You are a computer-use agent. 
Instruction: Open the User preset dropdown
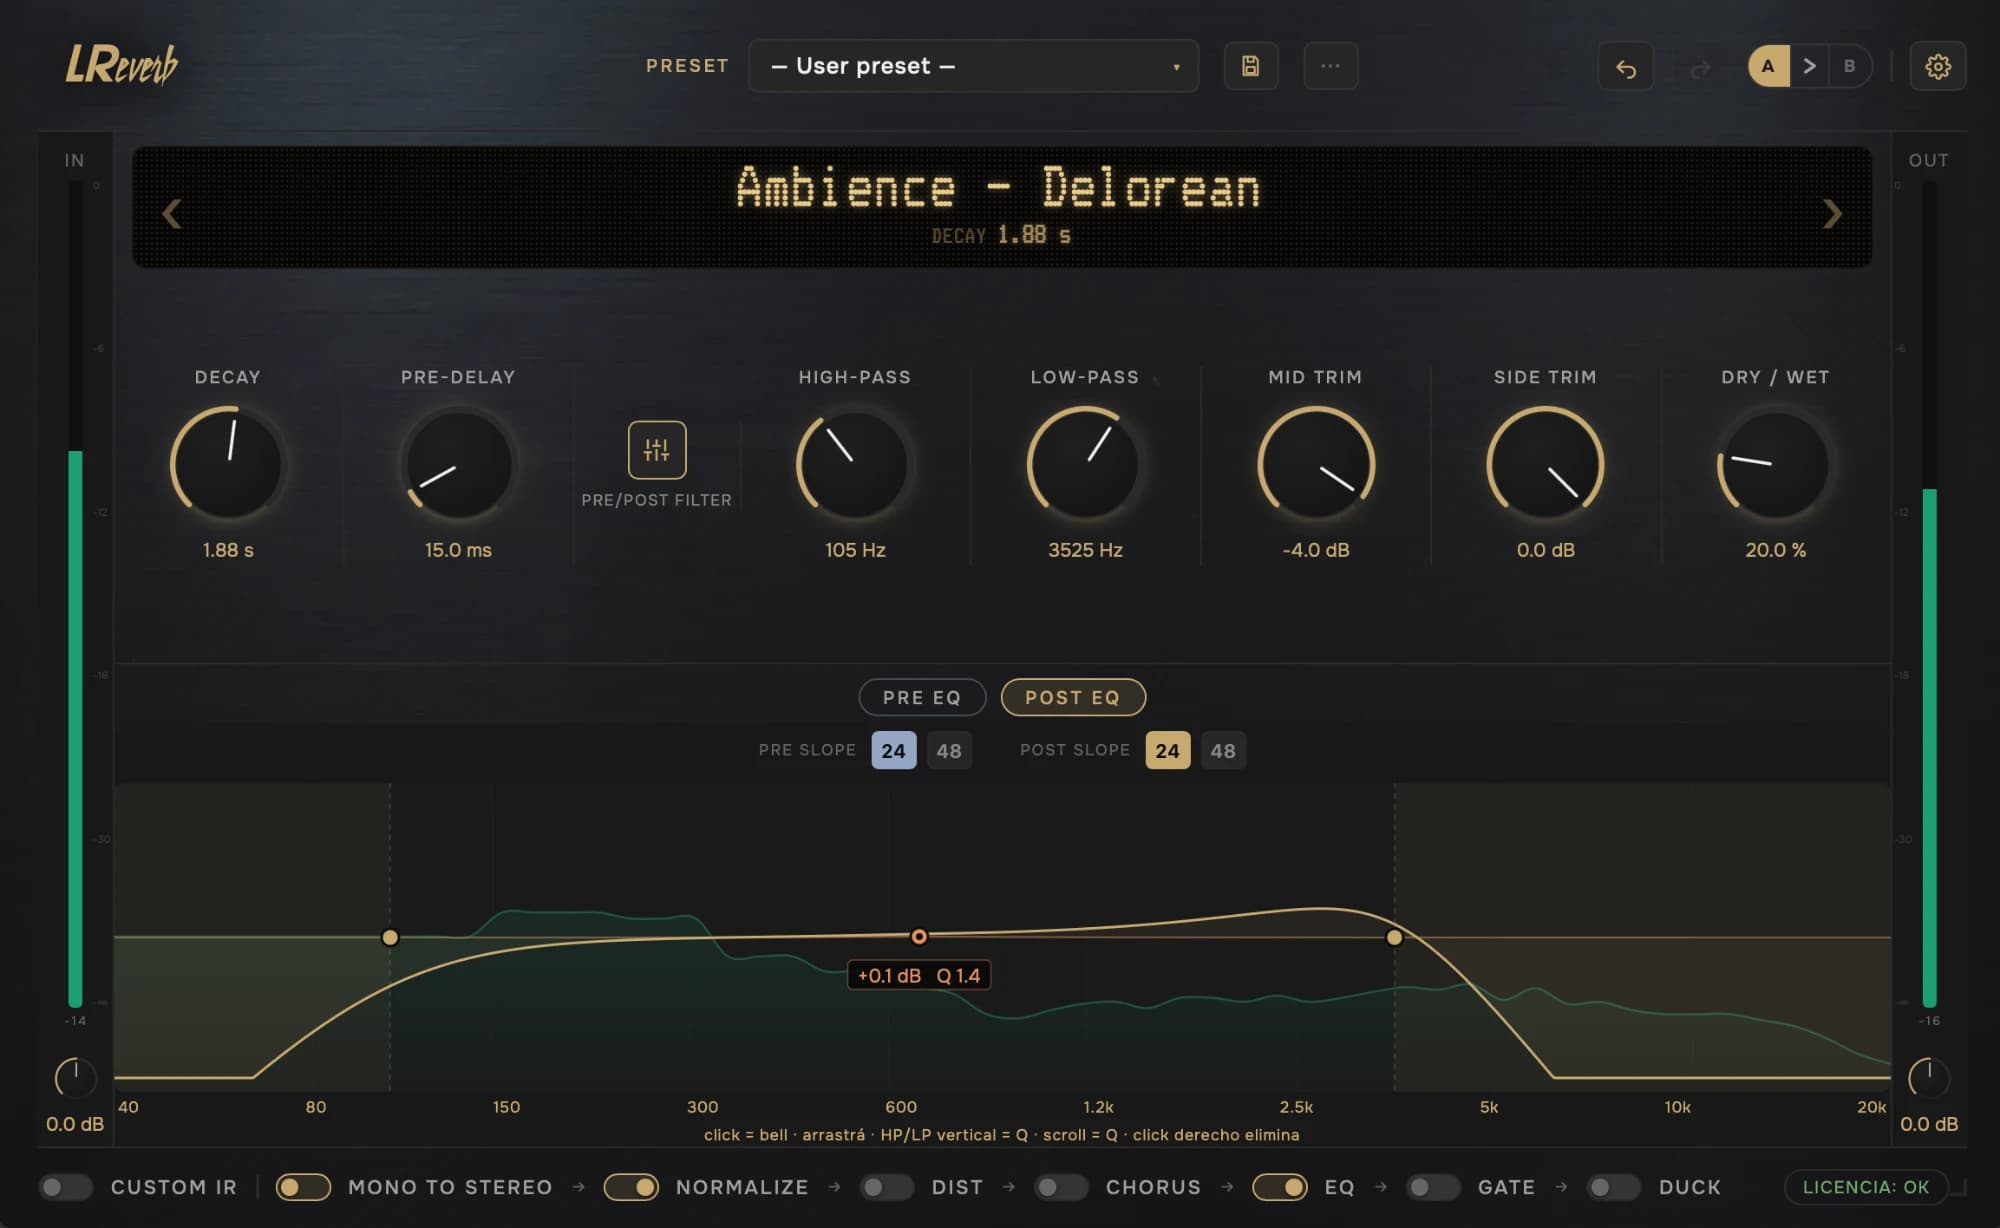tap(973, 66)
